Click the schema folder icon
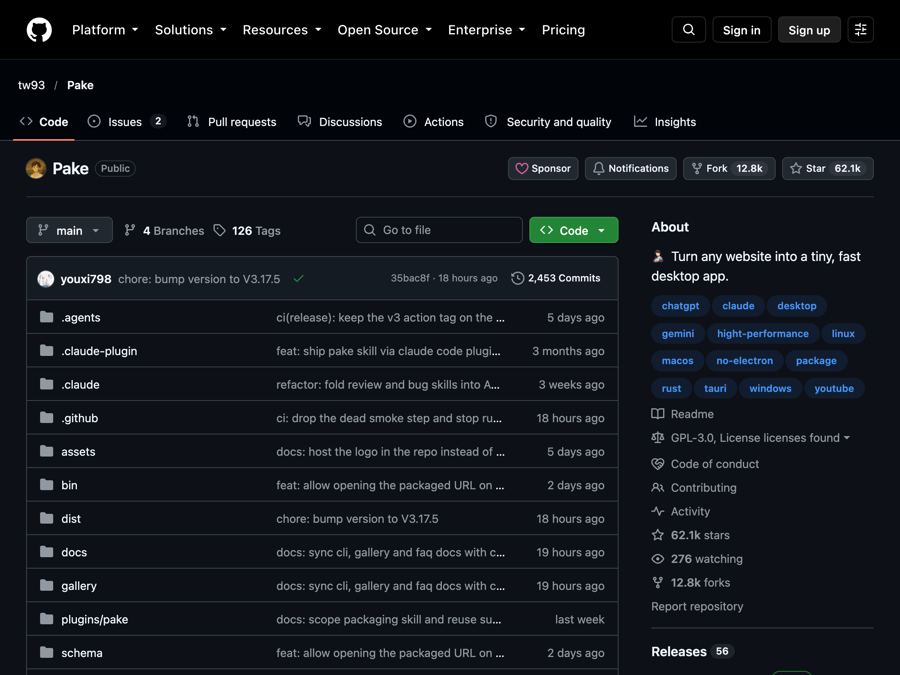 [x=46, y=653]
